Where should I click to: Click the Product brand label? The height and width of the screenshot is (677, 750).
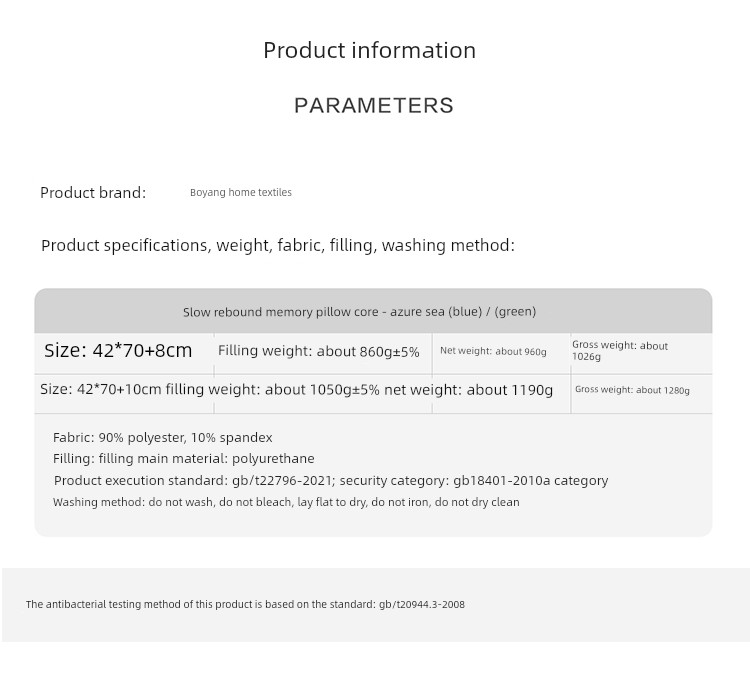pyautogui.click(x=93, y=193)
